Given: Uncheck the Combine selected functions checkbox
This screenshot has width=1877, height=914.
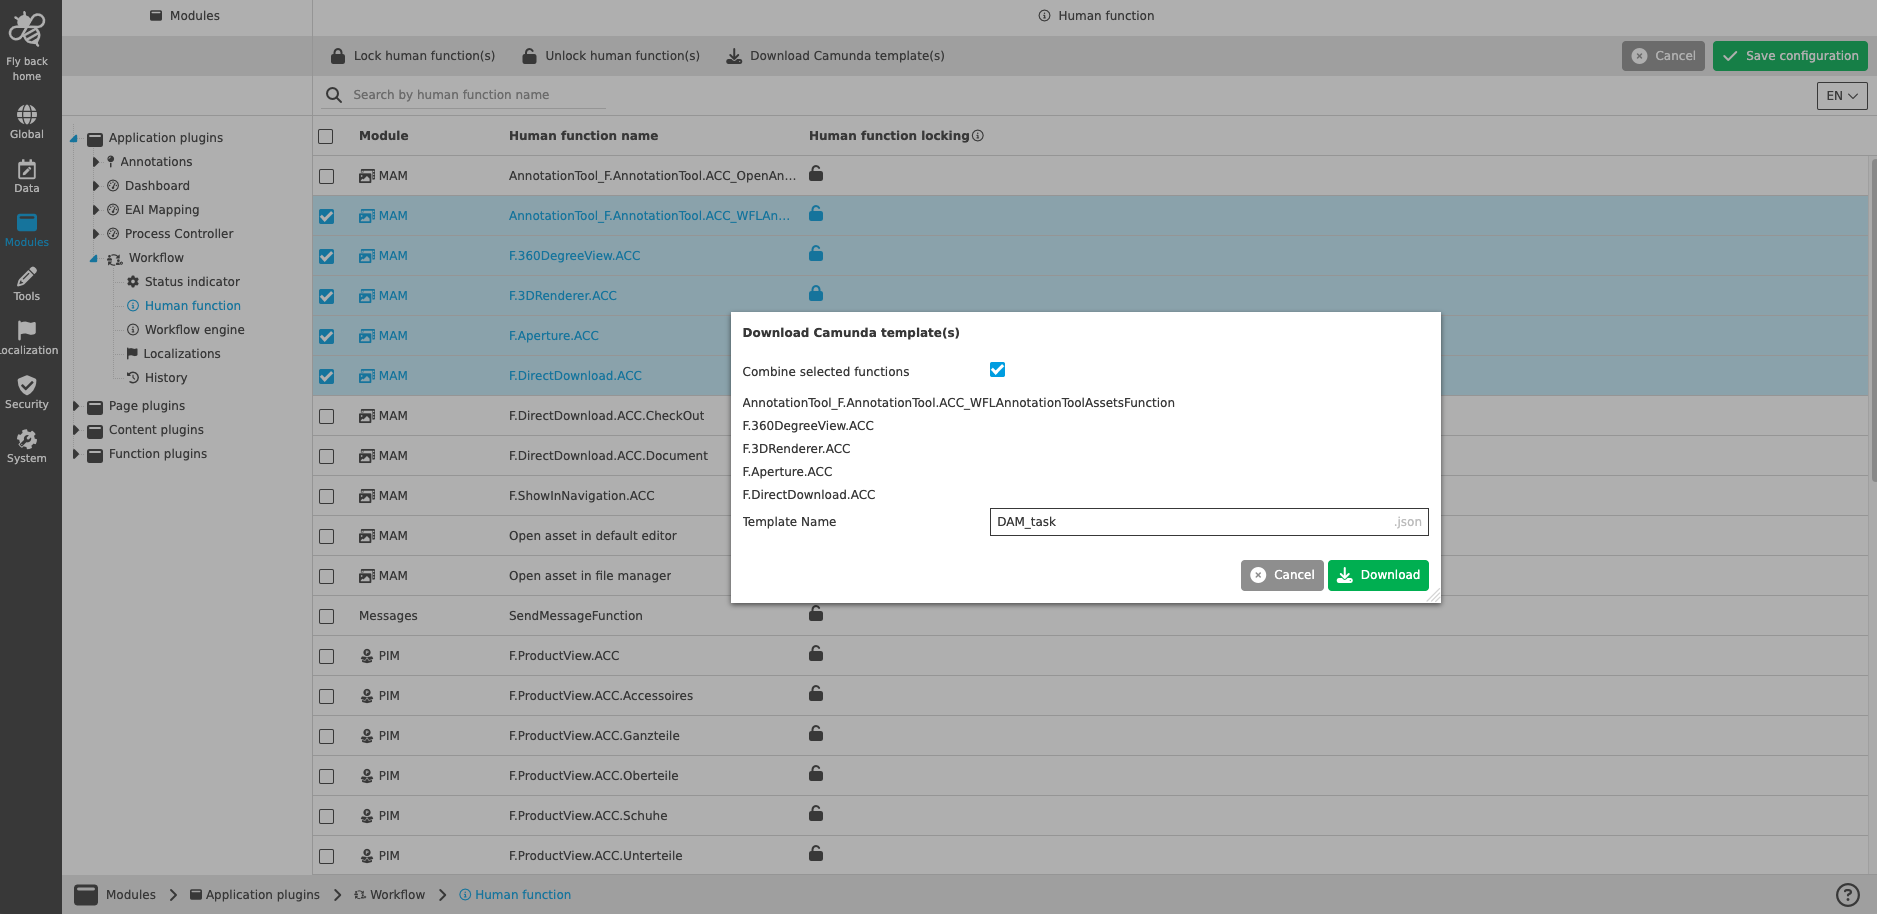Looking at the screenshot, I should point(997,369).
